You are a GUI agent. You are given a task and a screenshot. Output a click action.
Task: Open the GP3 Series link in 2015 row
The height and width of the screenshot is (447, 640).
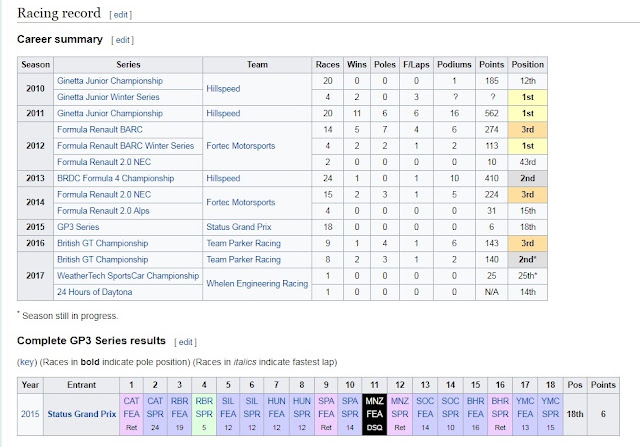click(x=78, y=227)
